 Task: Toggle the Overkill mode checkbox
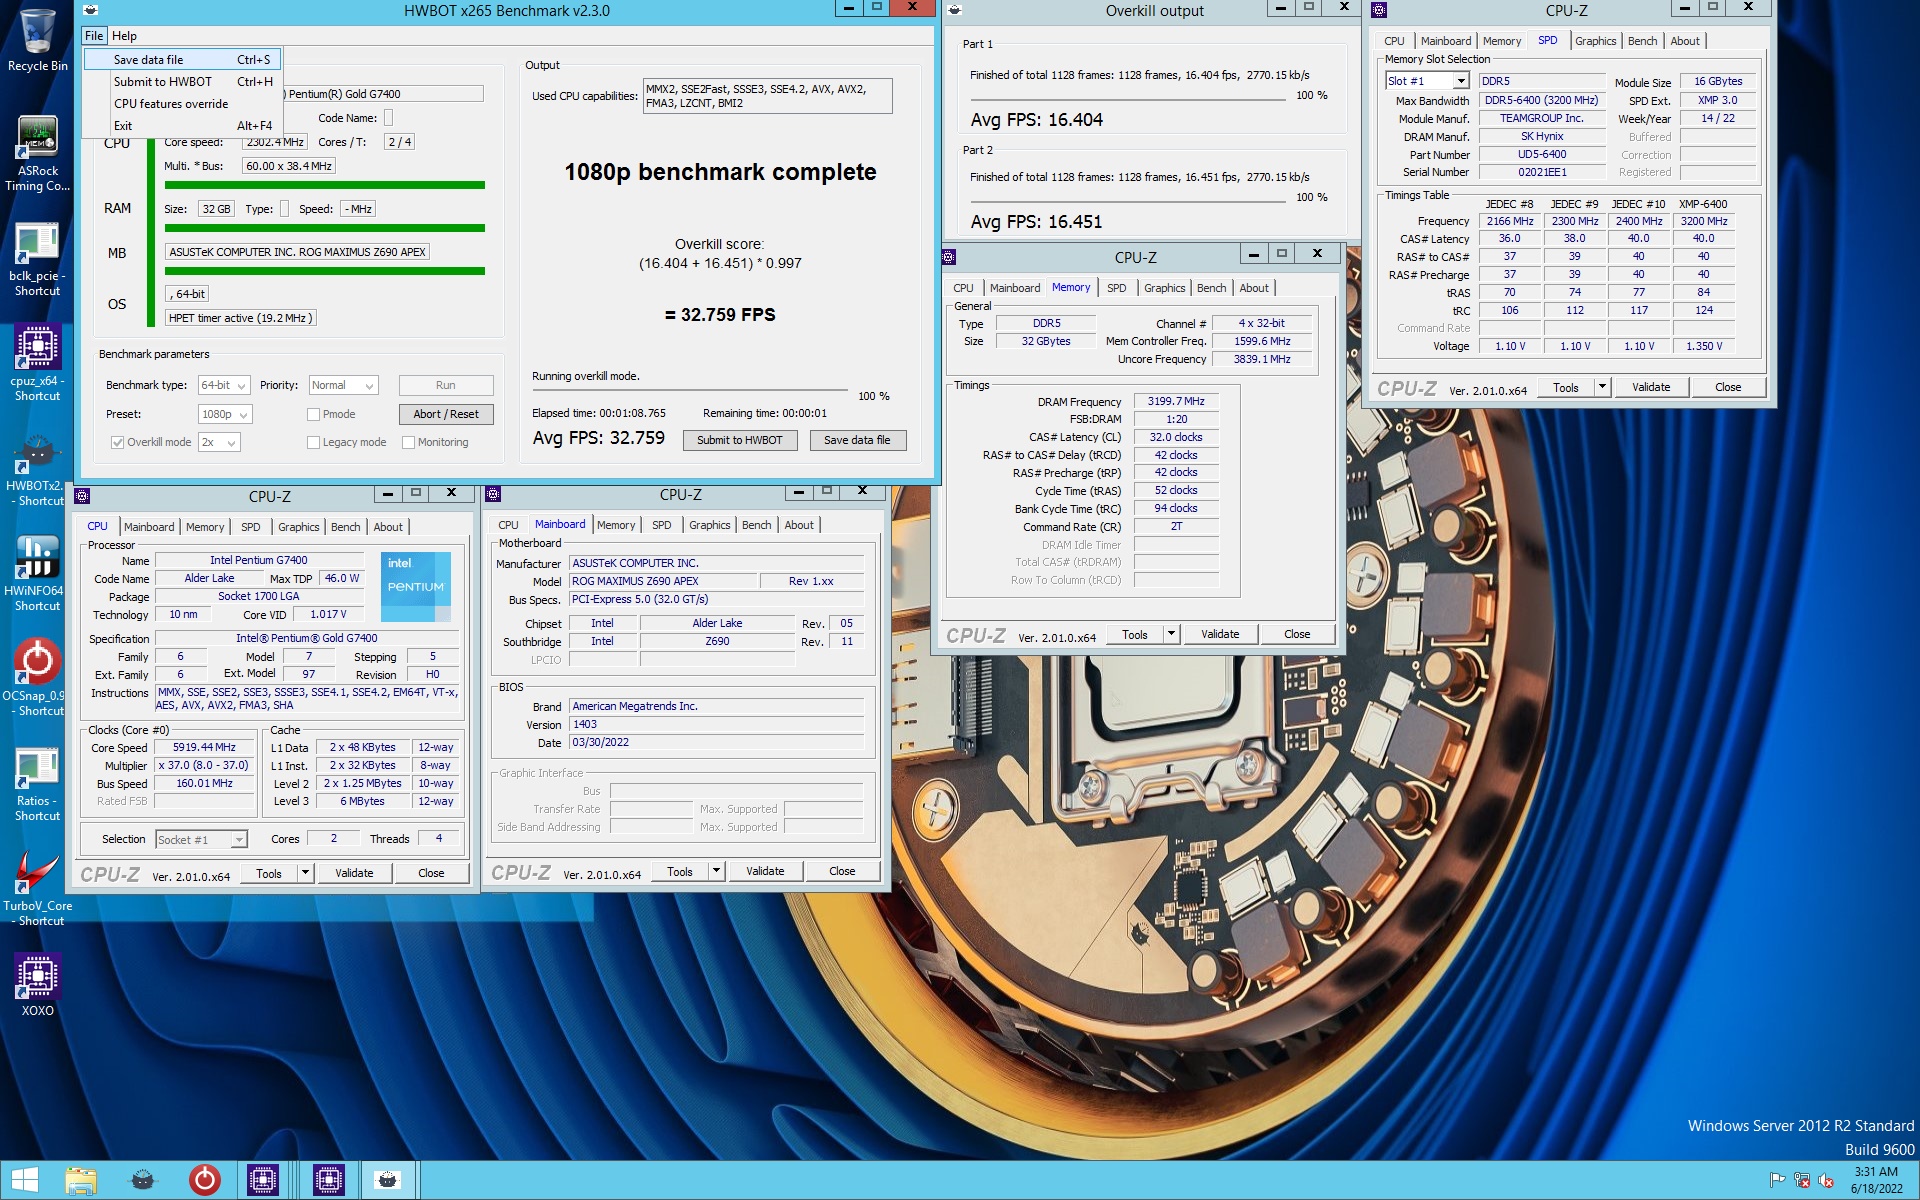118,442
